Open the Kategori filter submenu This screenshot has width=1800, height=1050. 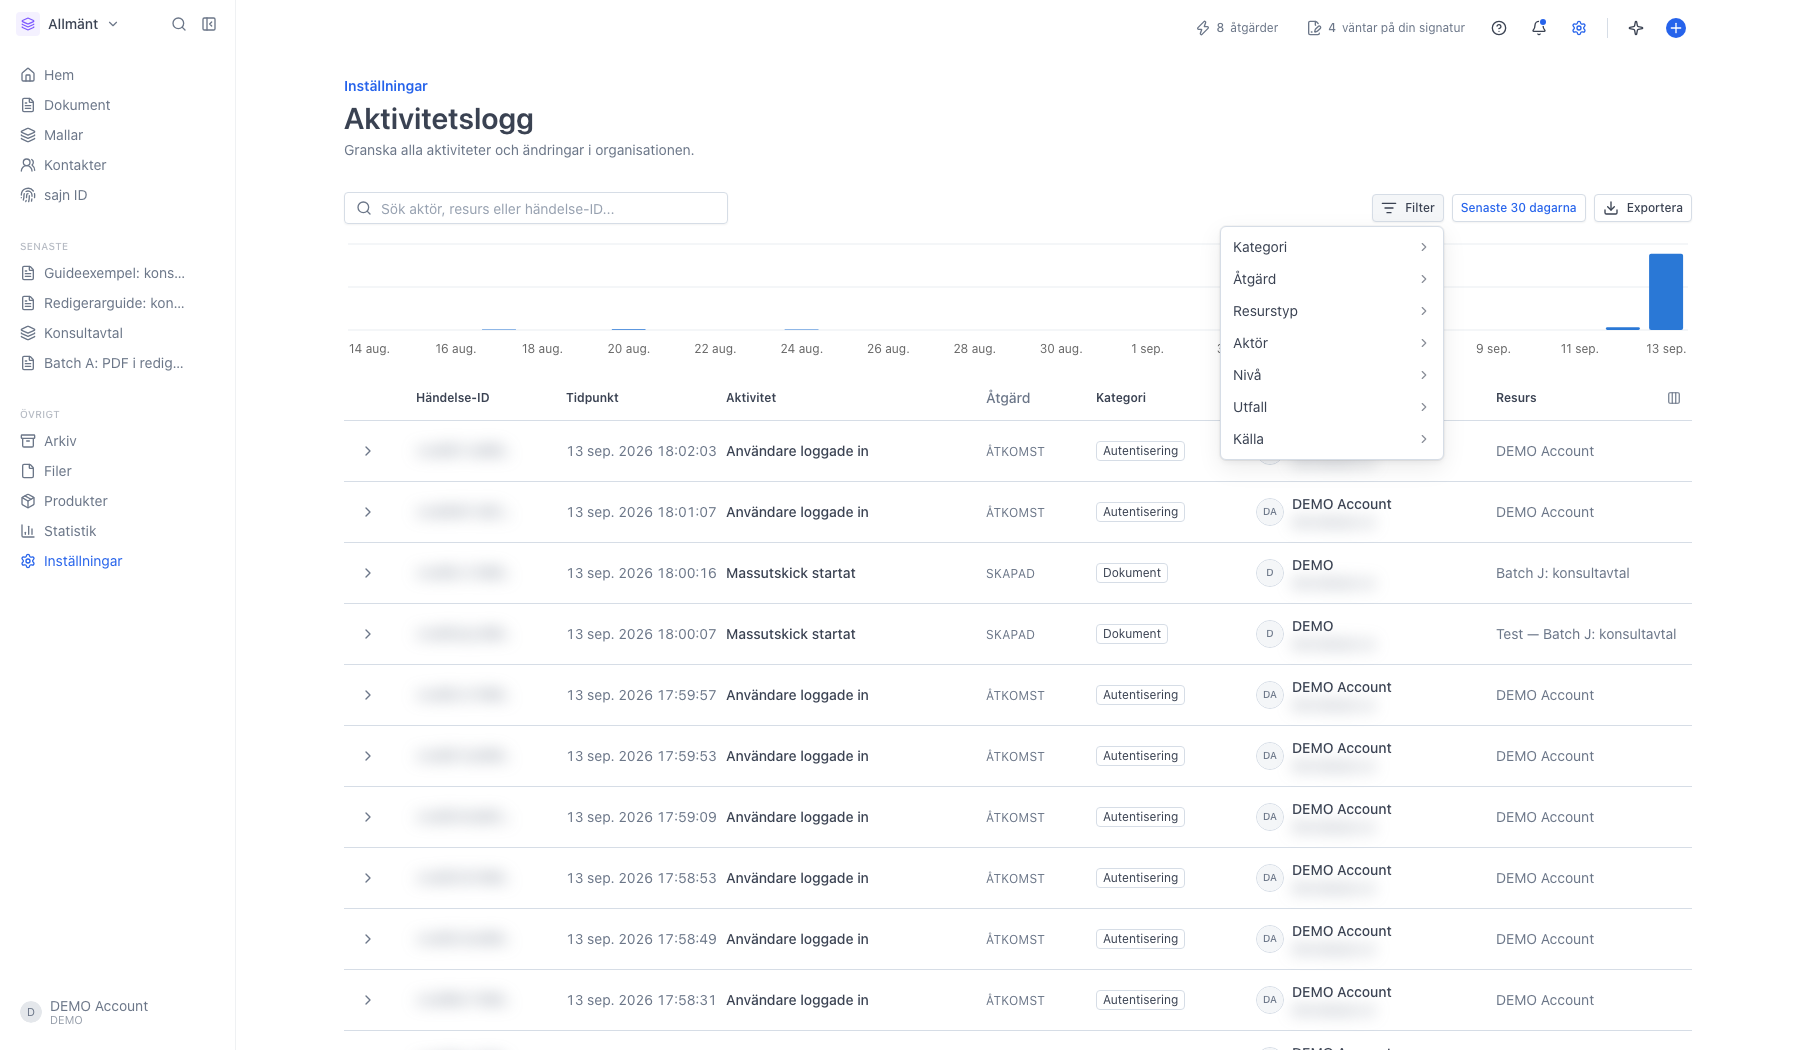click(x=1331, y=247)
